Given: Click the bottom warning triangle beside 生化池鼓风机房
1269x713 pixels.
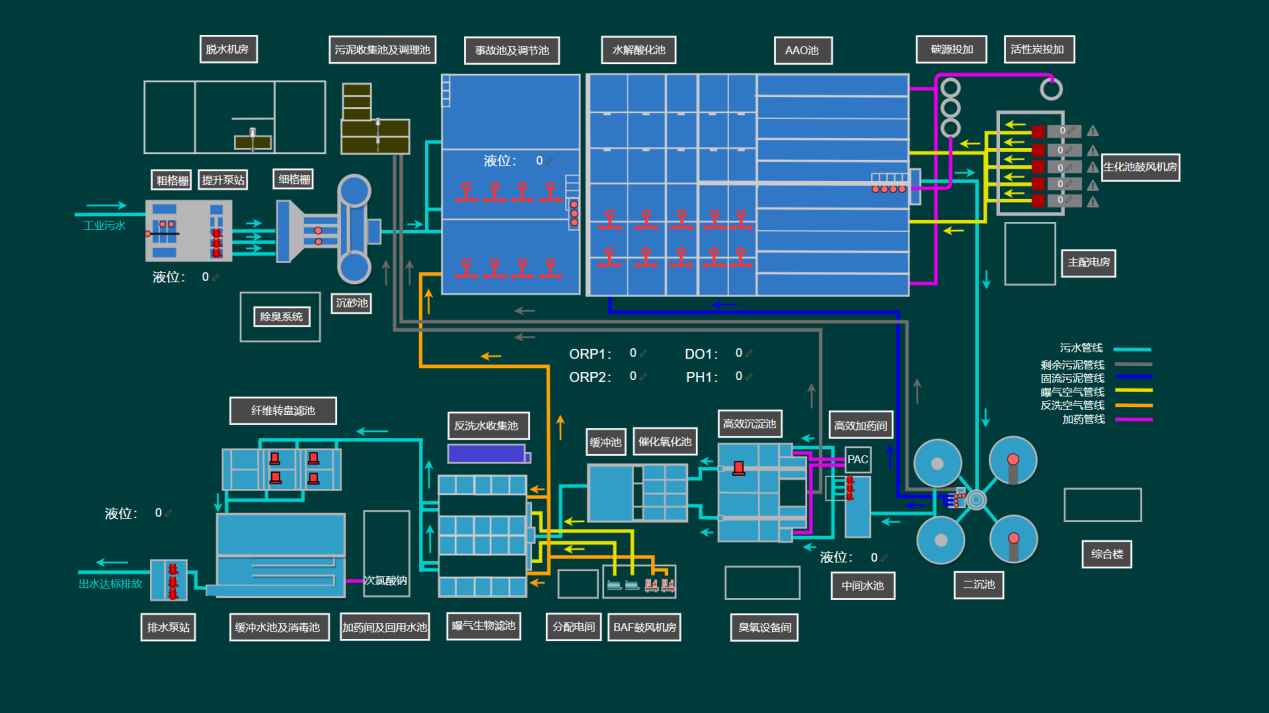Looking at the screenshot, I should click(1093, 202).
